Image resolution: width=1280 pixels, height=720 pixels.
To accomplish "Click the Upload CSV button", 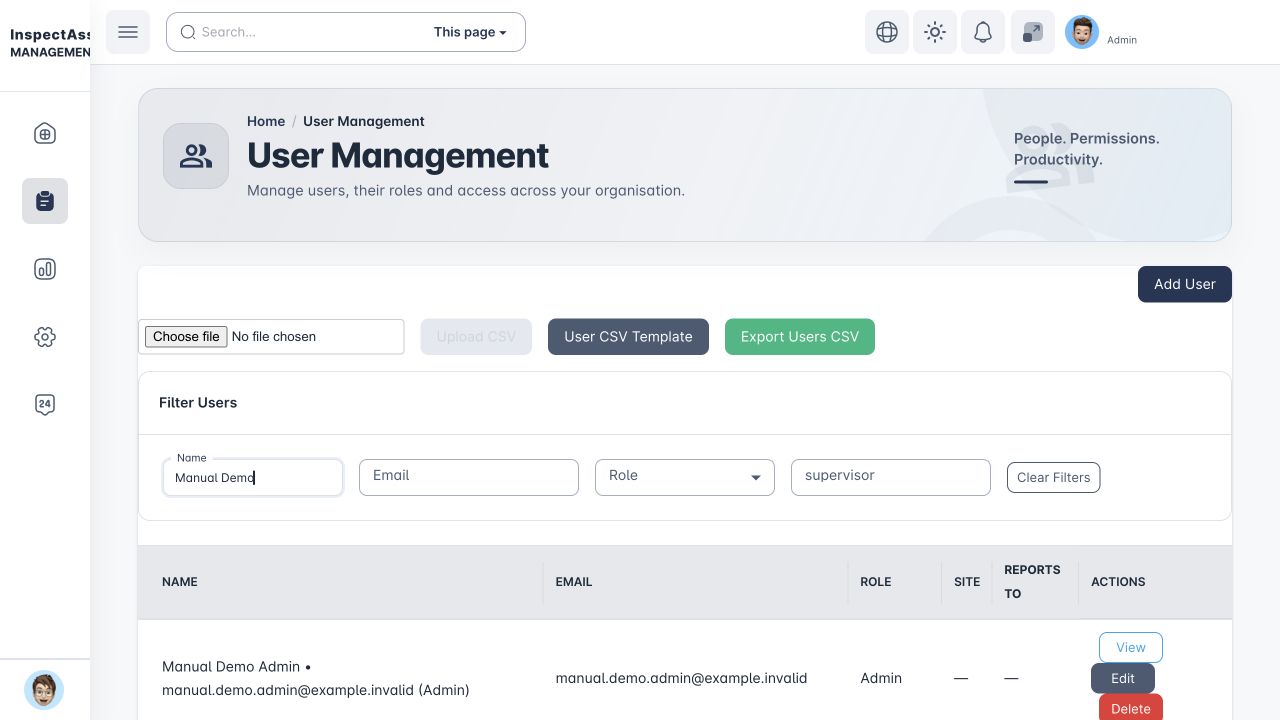I will [x=476, y=337].
